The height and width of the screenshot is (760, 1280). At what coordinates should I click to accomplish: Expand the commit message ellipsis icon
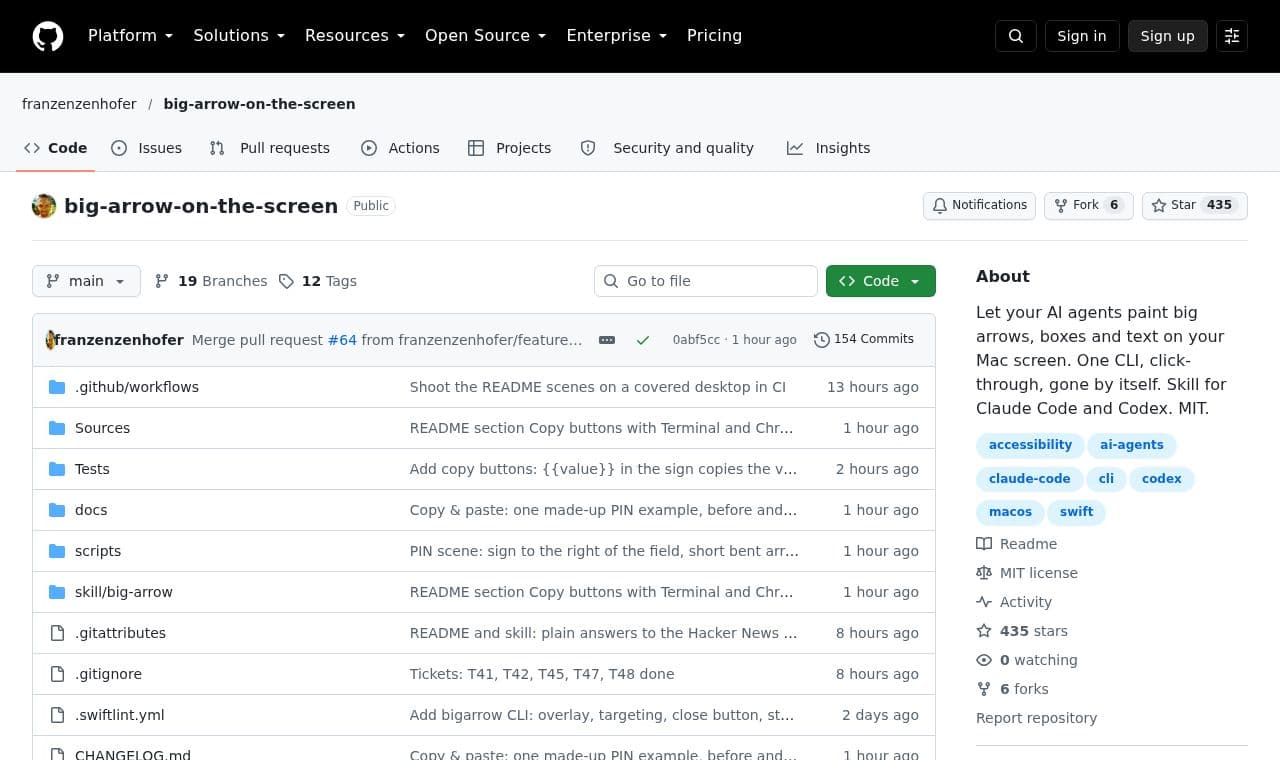point(607,340)
